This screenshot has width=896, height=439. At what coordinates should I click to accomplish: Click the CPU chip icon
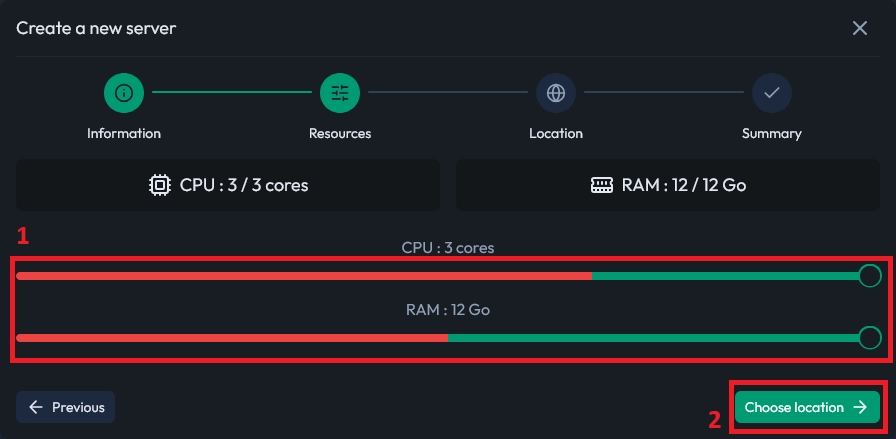click(x=159, y=185)
